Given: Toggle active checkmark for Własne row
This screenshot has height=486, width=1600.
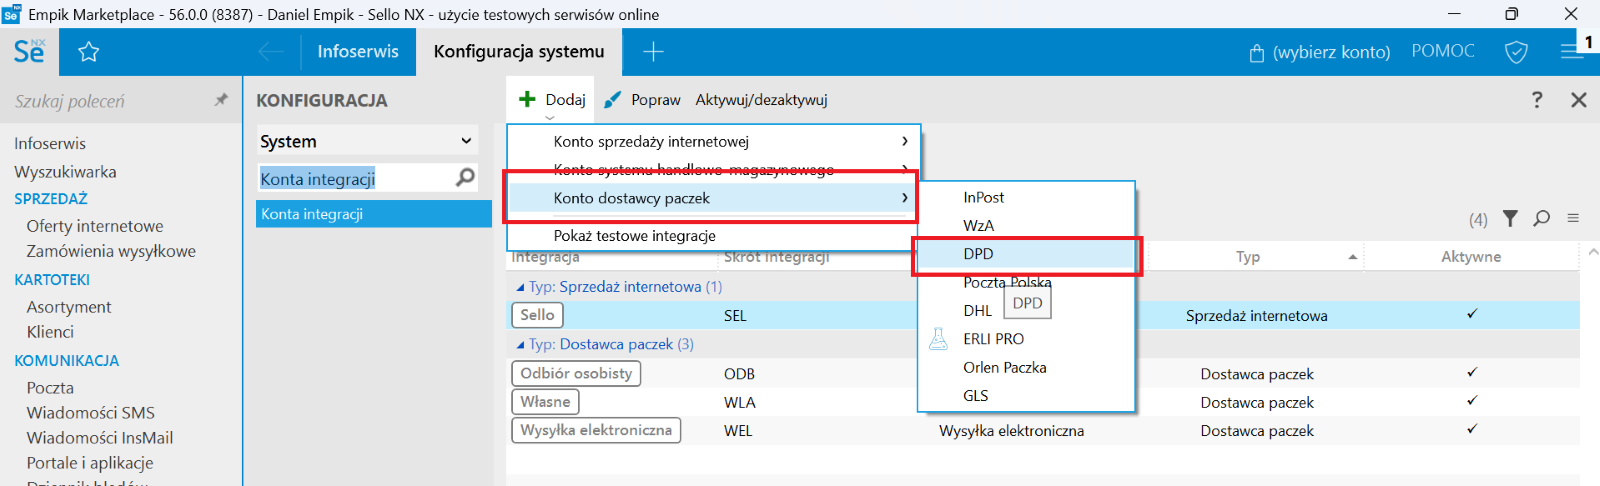Looking at the screenshot, I should coord(1472,402).
